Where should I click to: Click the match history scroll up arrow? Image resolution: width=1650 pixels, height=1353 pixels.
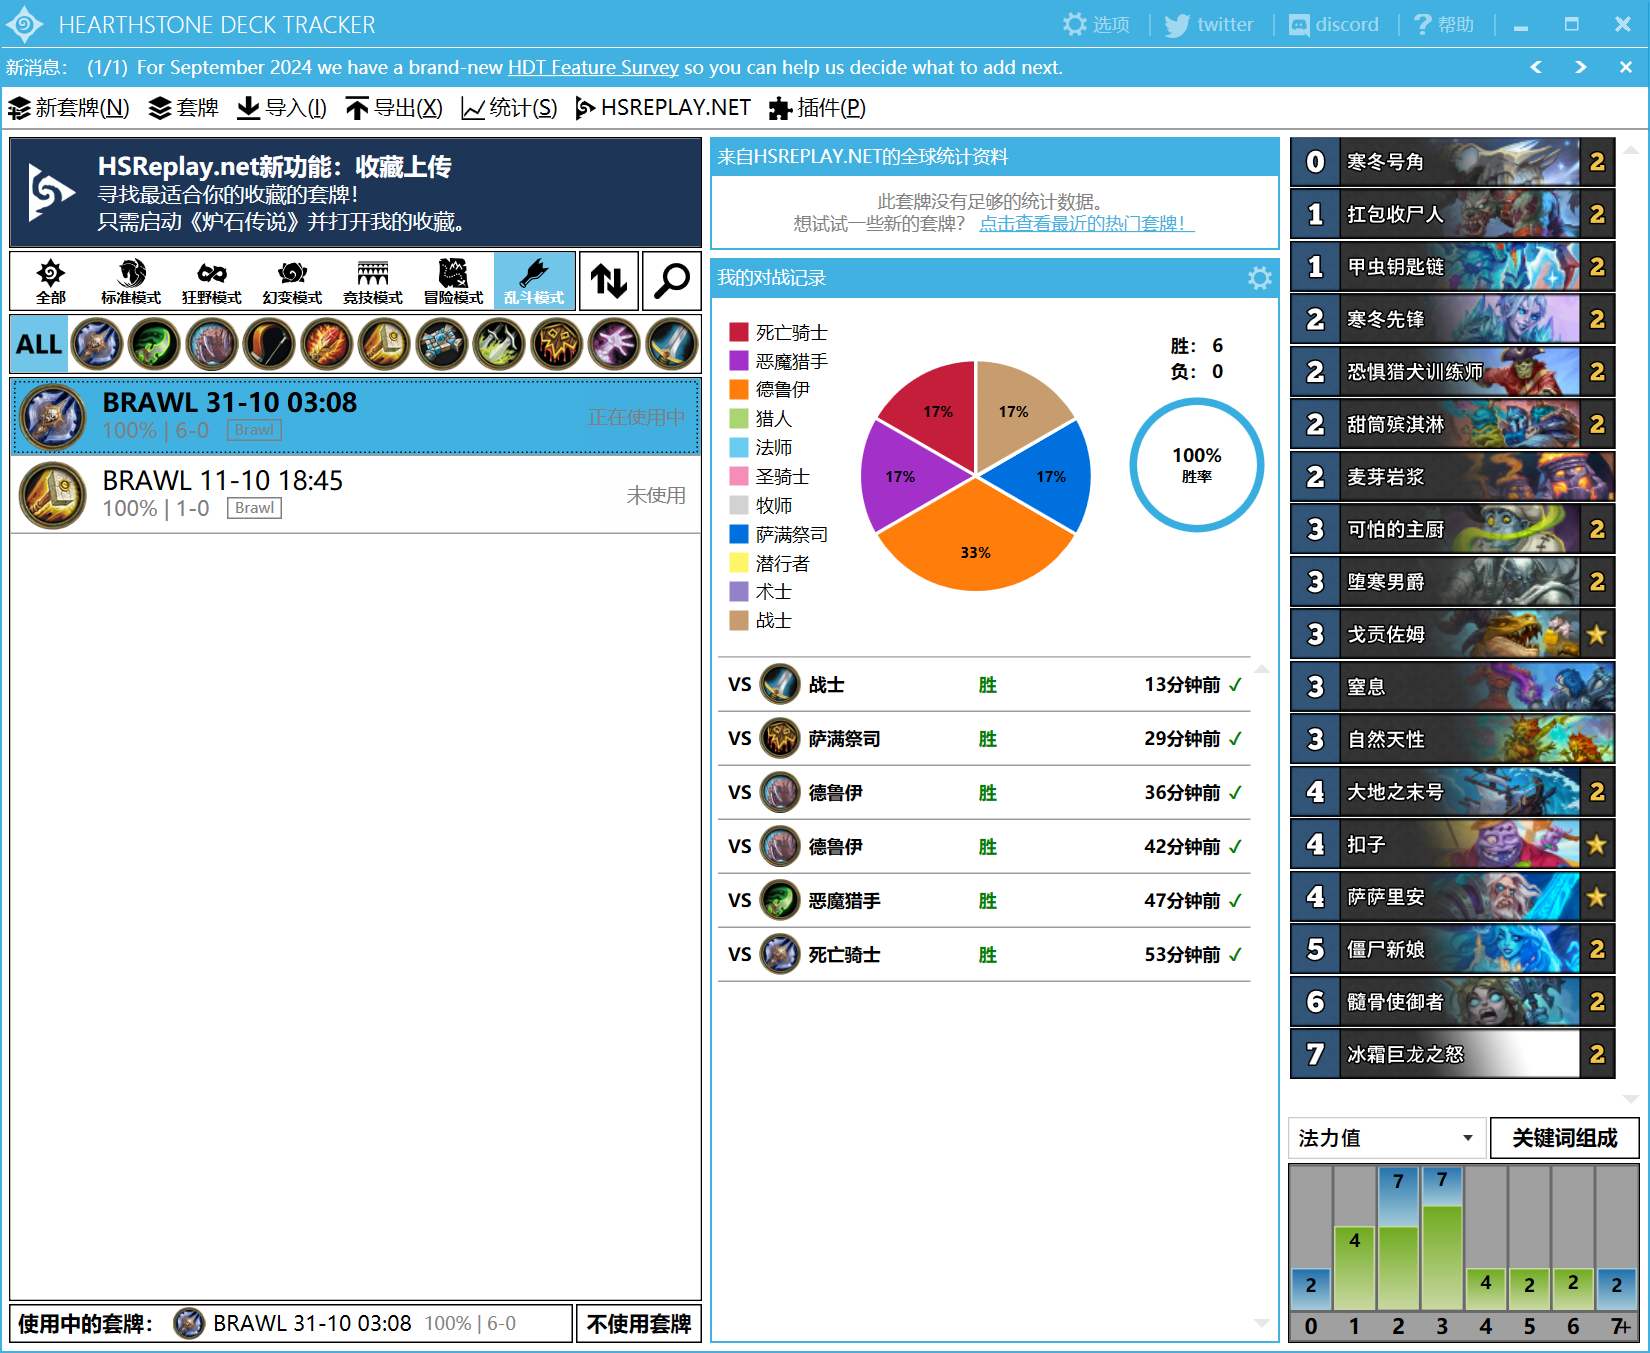(x=1262, y=668)
